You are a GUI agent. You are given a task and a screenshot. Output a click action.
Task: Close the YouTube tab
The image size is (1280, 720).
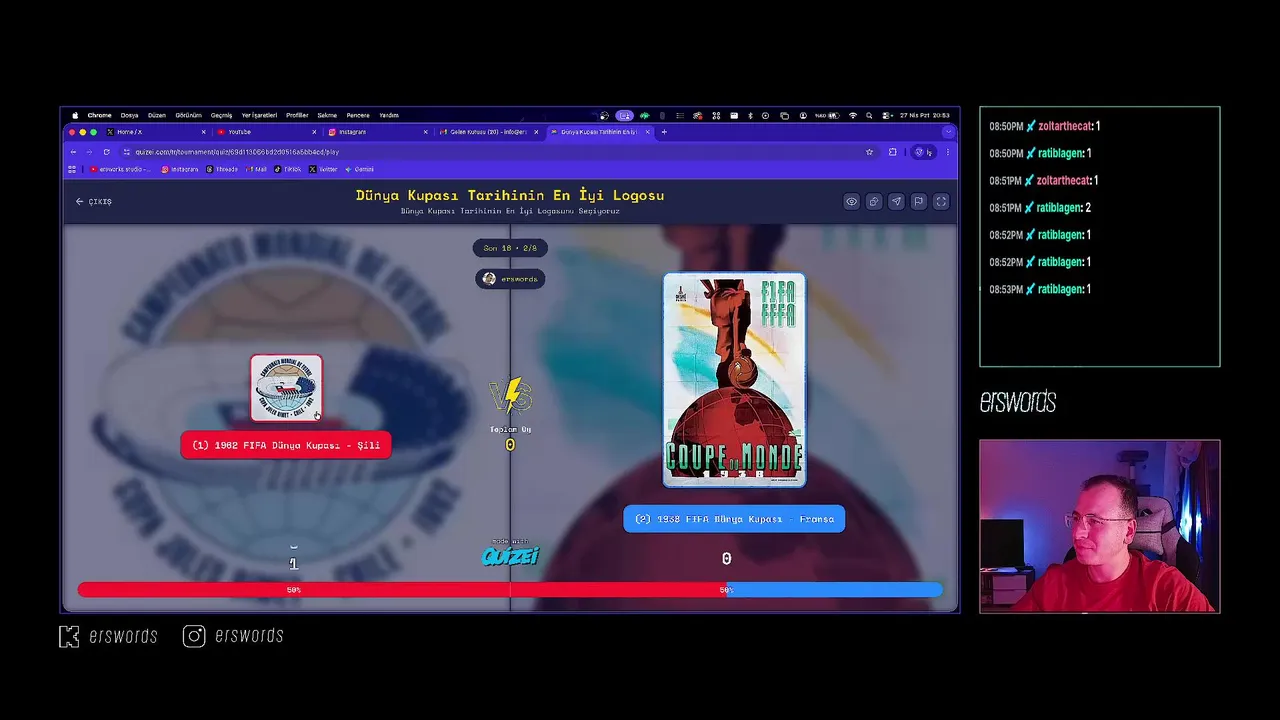click(x=314, y=132)
